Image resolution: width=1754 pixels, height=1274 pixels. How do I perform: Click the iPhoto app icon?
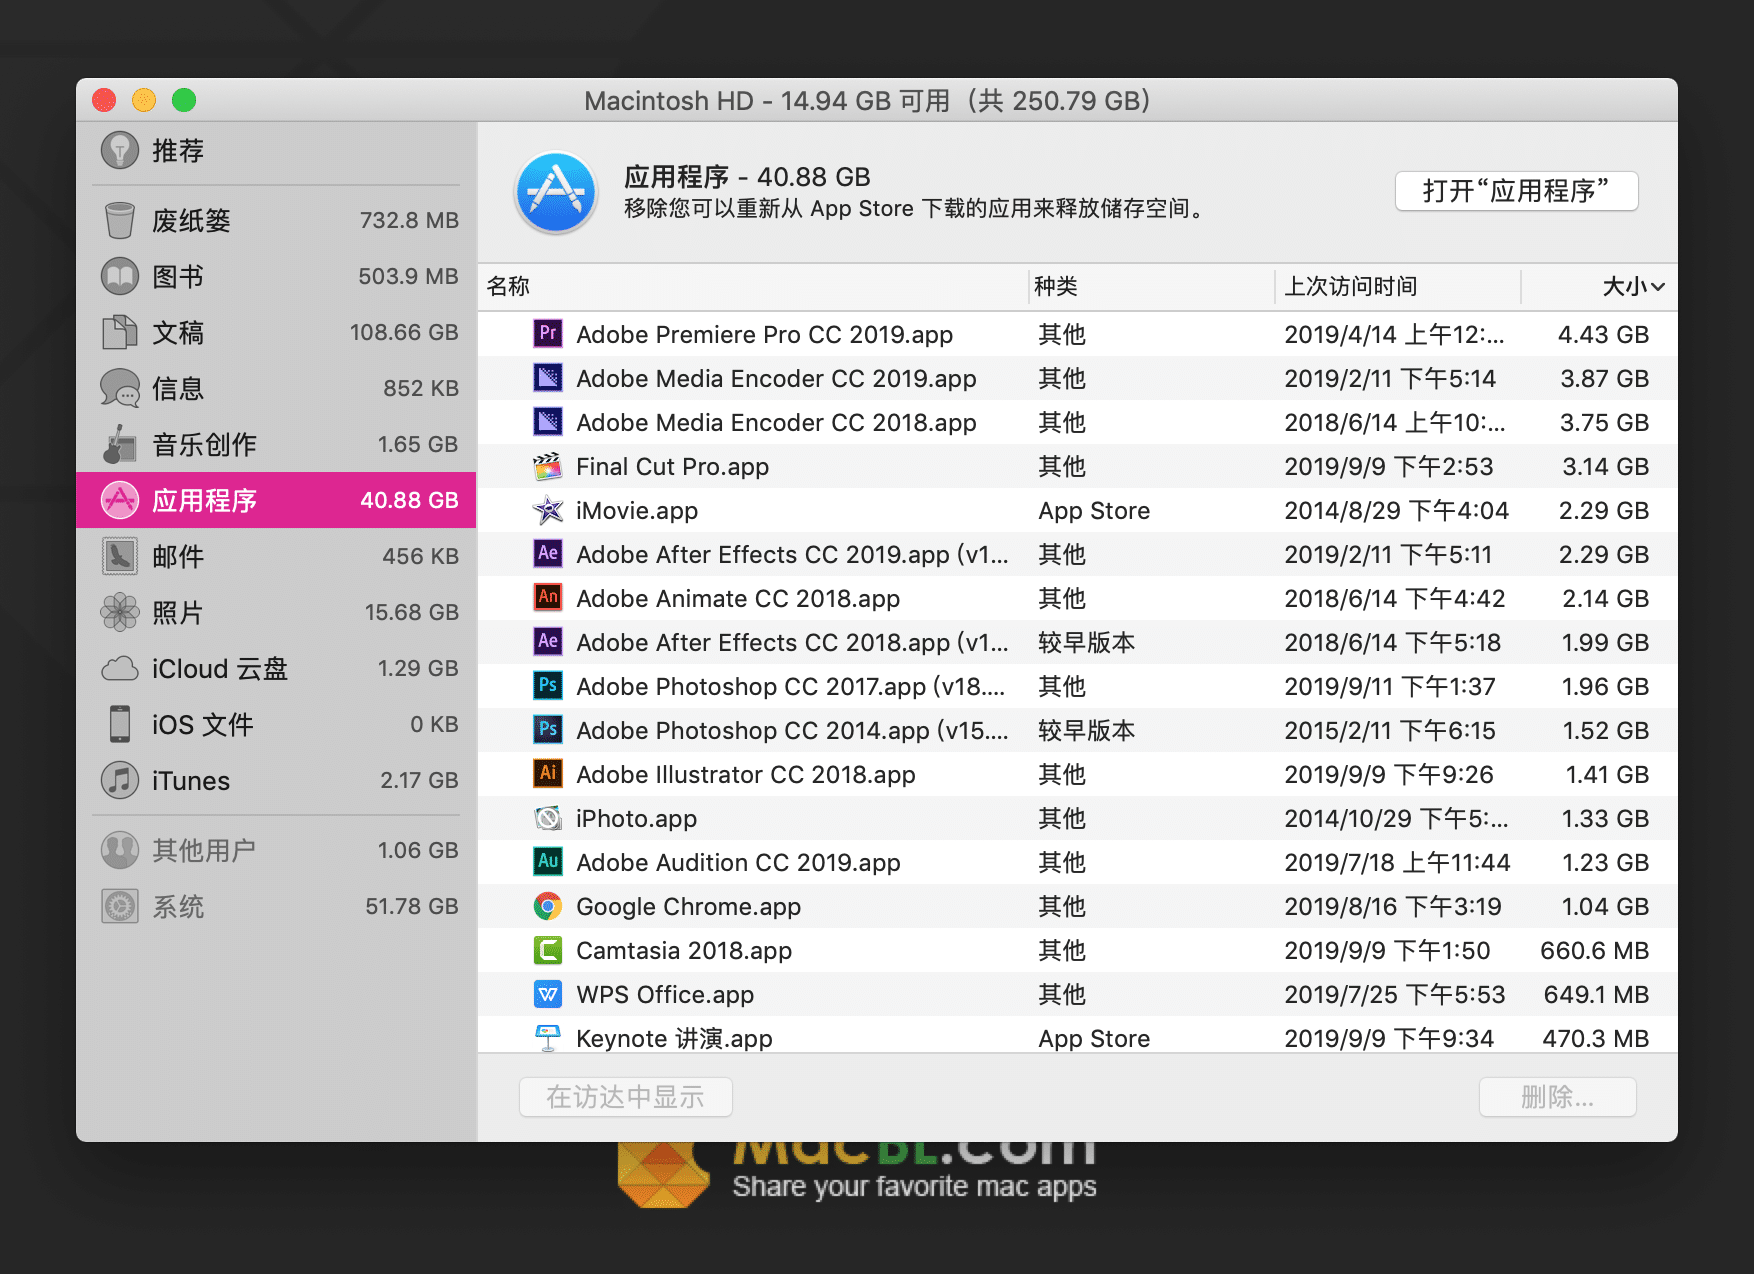(548, 818)
